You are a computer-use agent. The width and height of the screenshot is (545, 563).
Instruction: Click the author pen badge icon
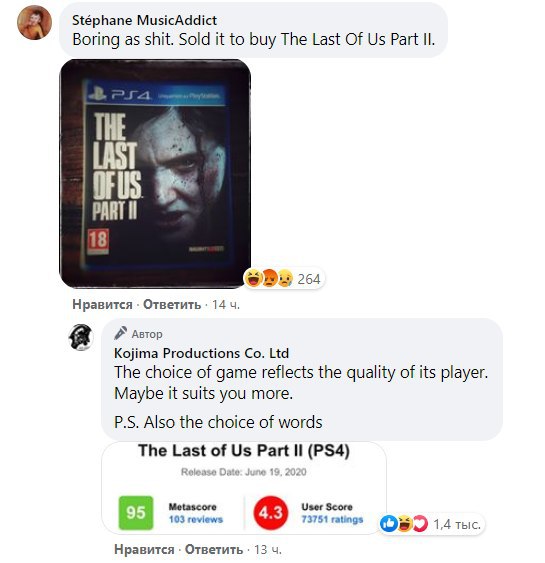click(121, 333)
